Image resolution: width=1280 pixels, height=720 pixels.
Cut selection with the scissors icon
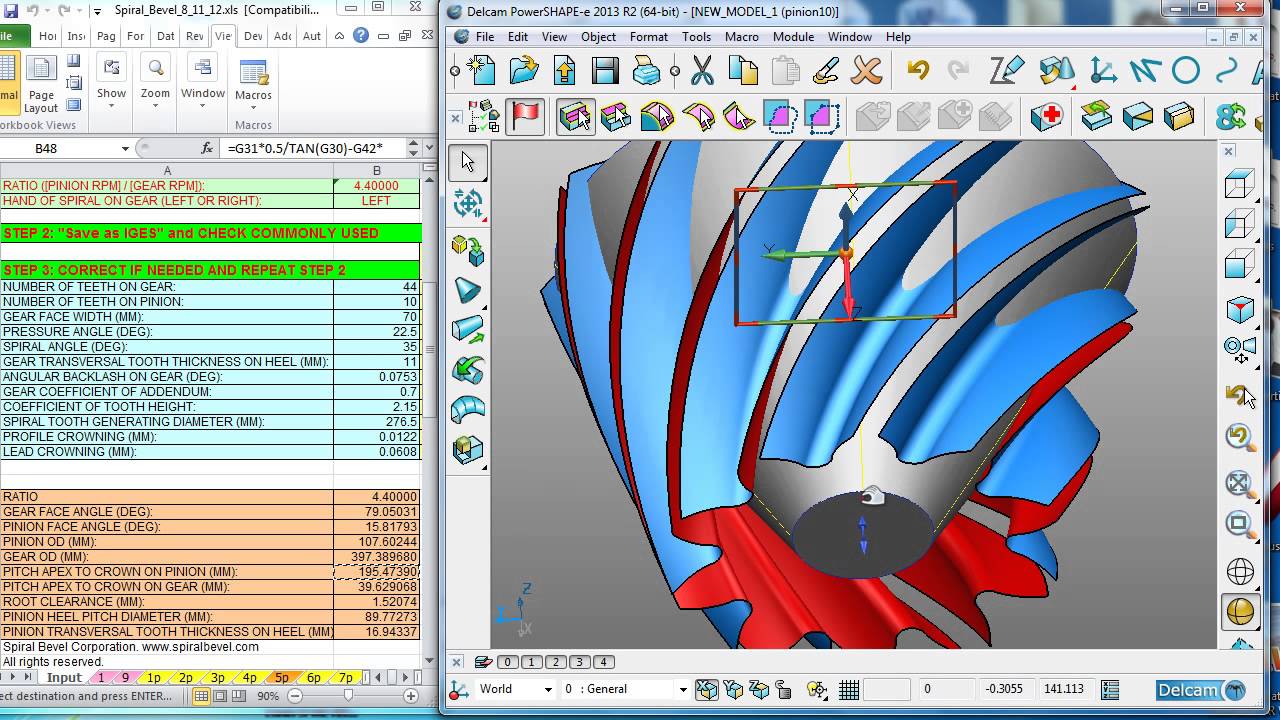click(703, 71)
